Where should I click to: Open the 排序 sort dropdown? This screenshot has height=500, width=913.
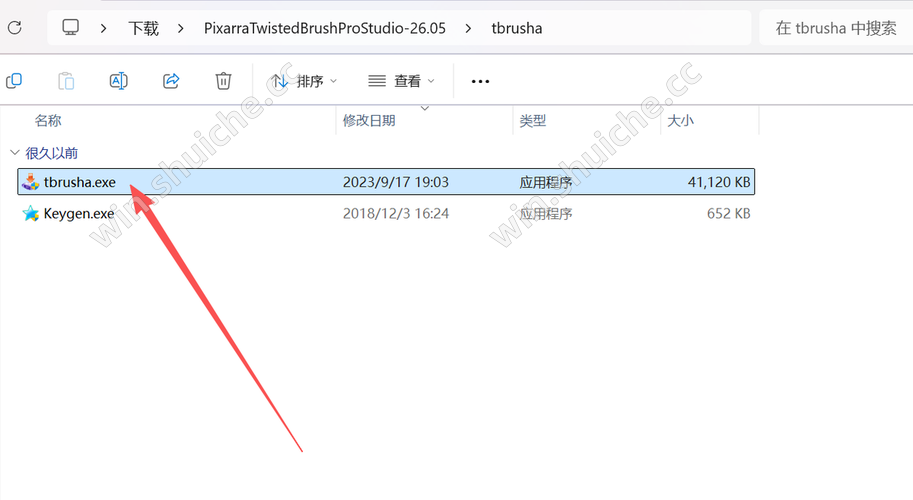click(304, 81)
